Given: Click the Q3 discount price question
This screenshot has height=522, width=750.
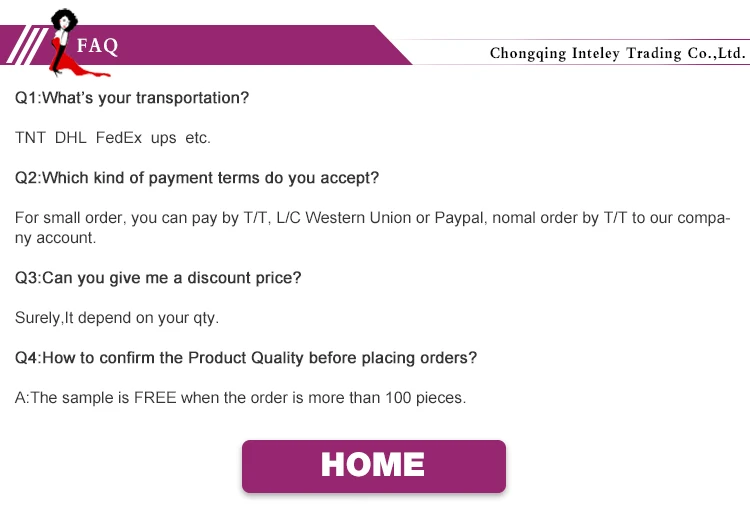Looking at the screenshot, I should (158, 278).
